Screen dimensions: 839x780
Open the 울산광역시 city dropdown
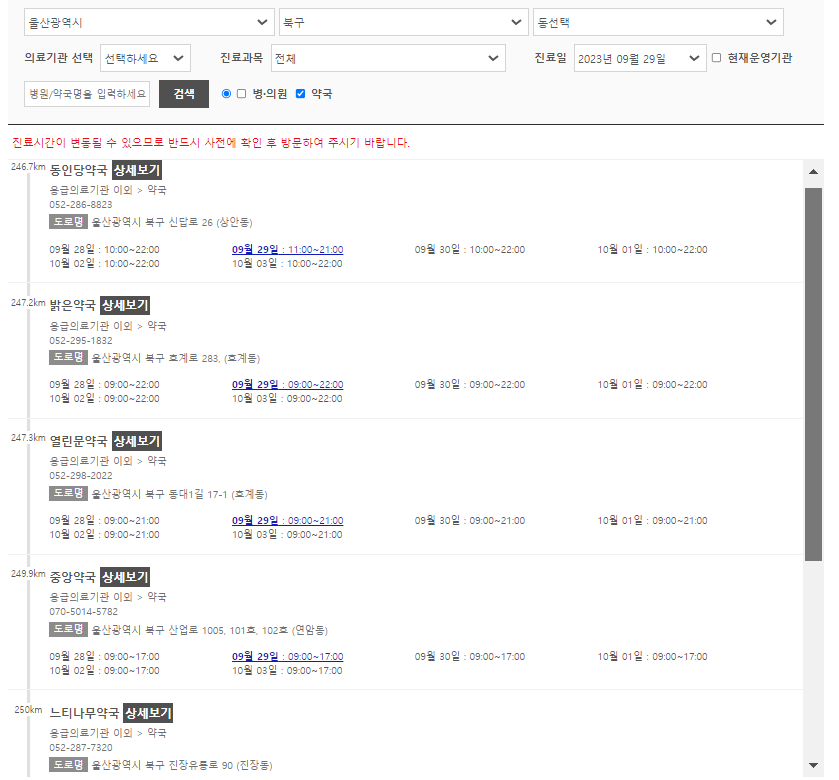tap(149, 22)
